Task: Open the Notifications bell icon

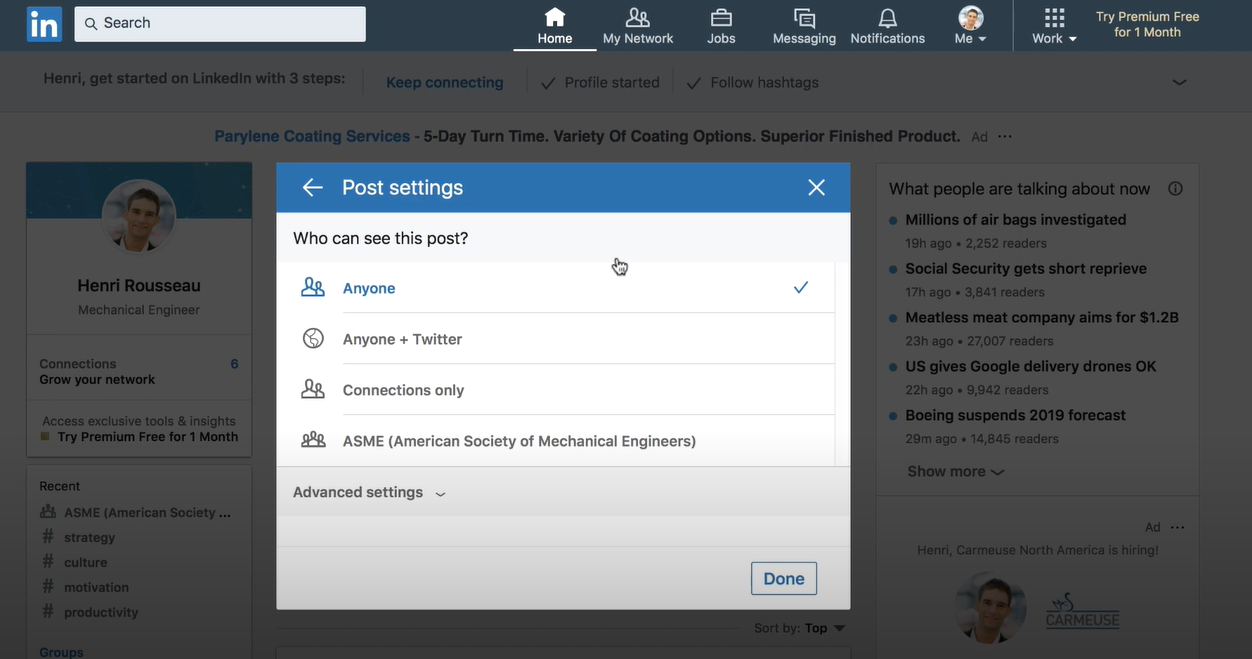Action: [887, 18]
